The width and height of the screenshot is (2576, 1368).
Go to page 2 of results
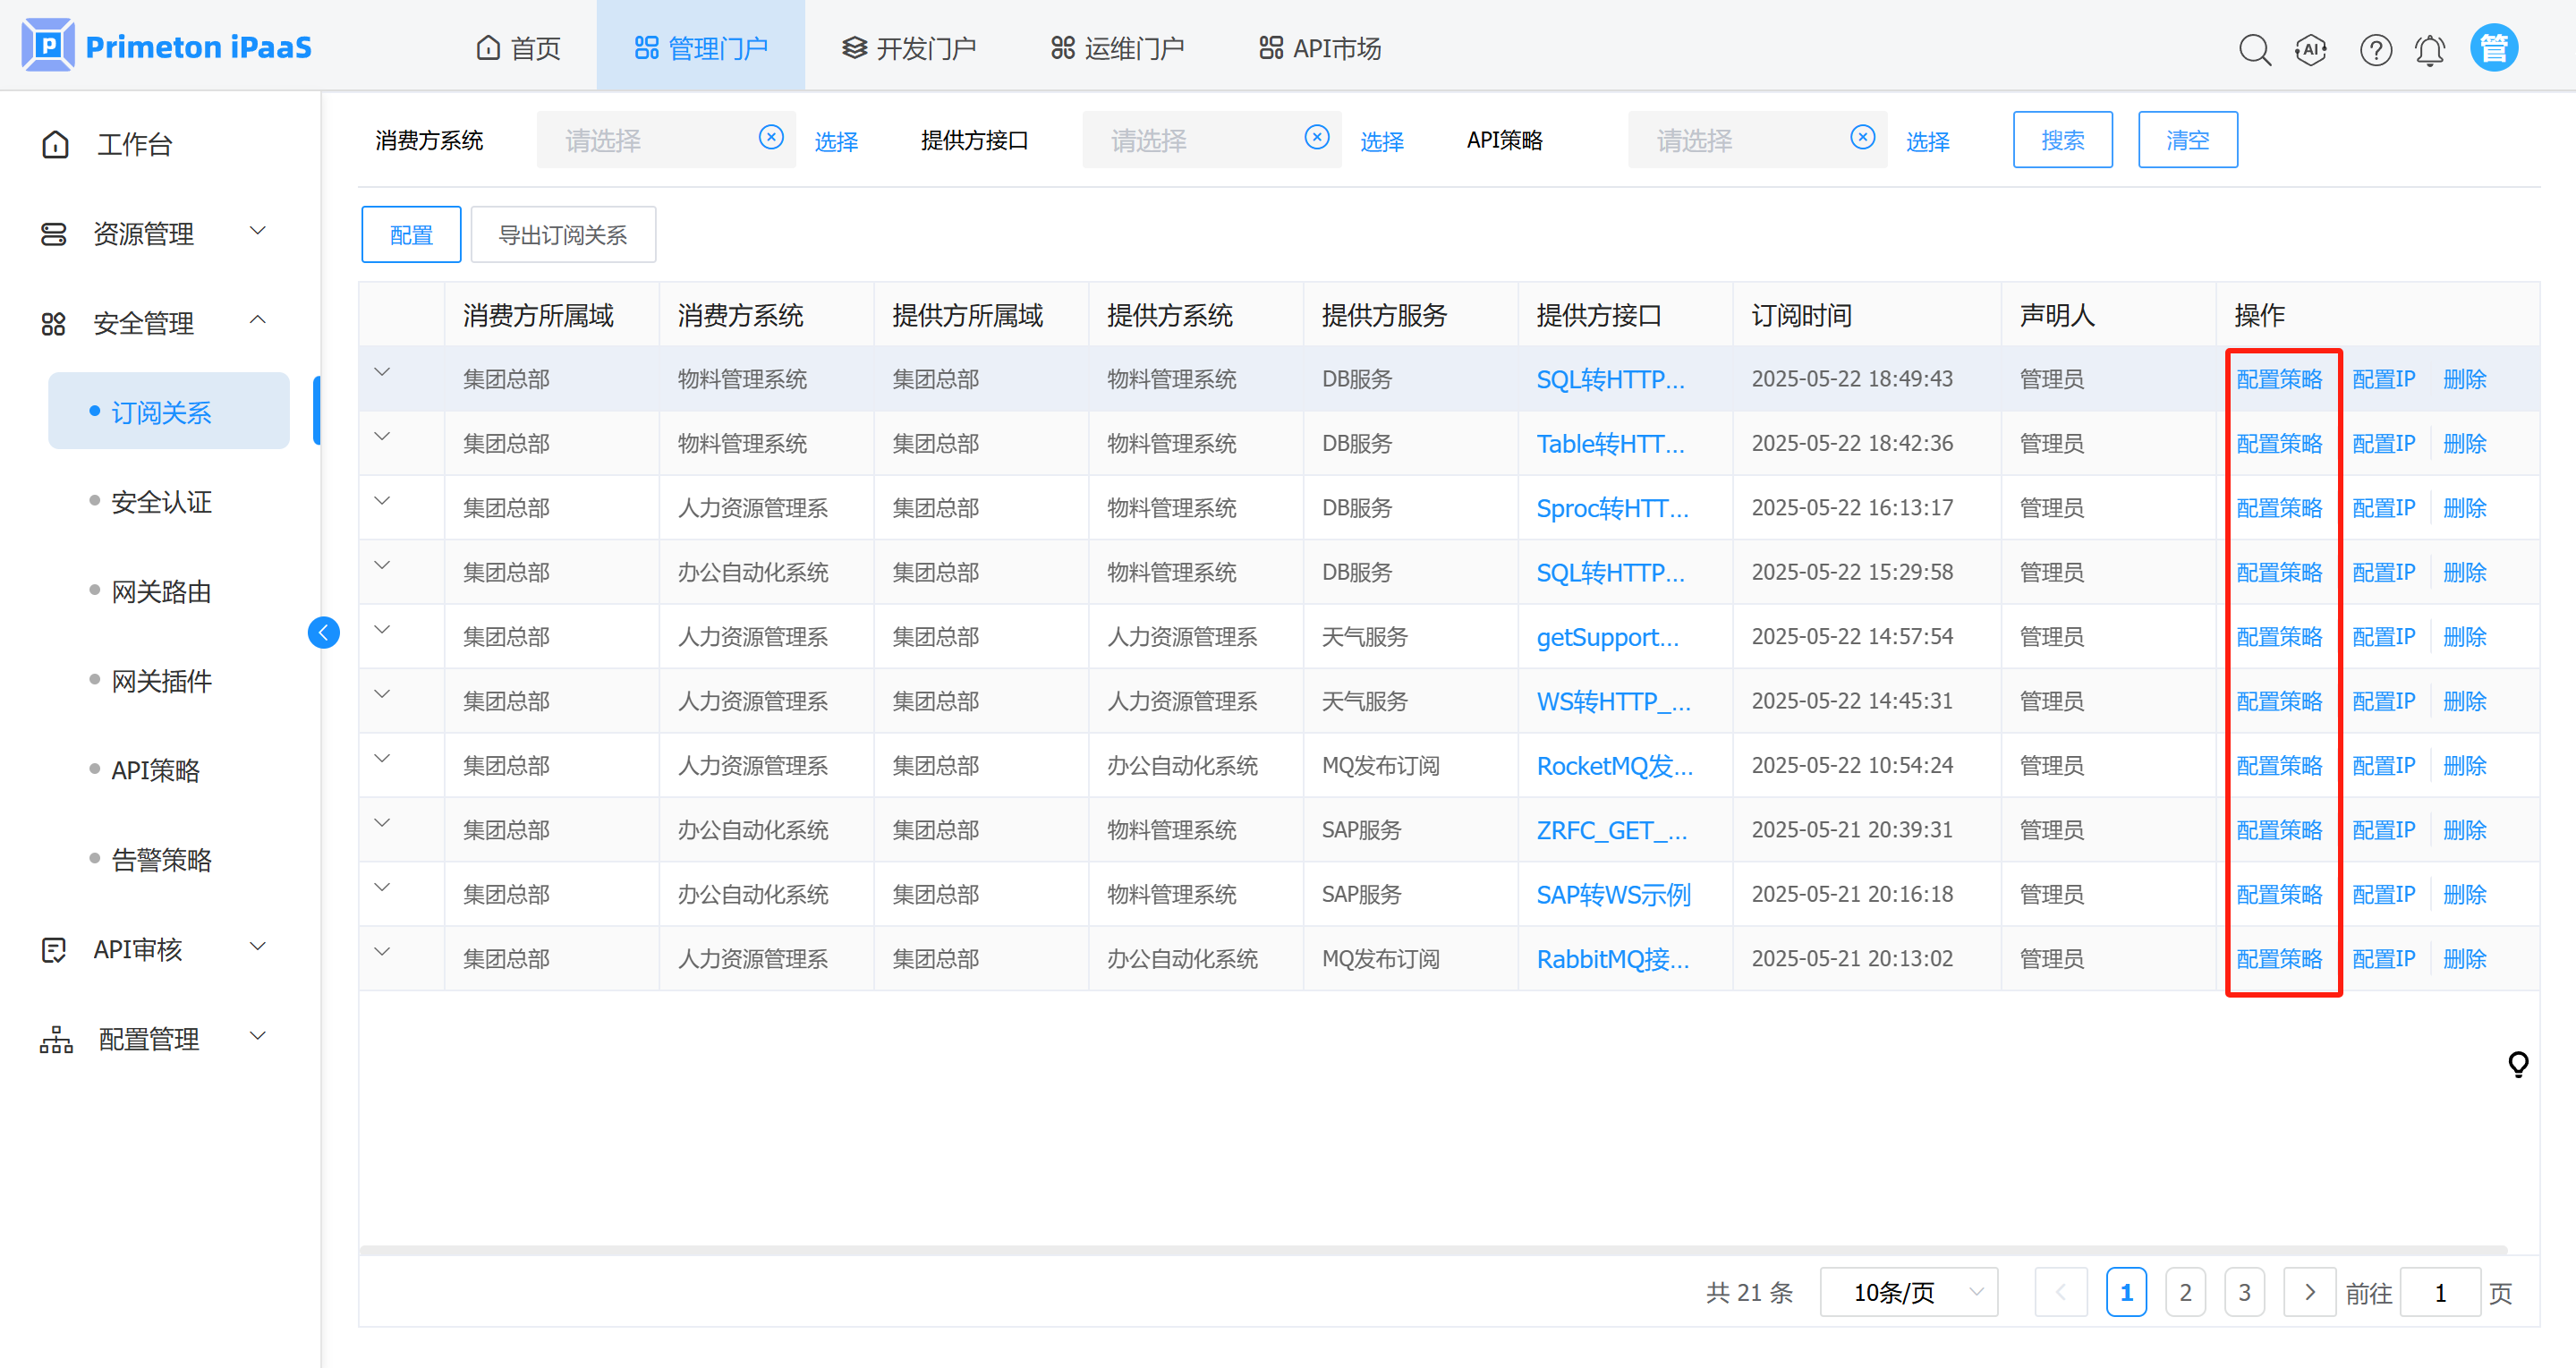pos(2185,1292)
